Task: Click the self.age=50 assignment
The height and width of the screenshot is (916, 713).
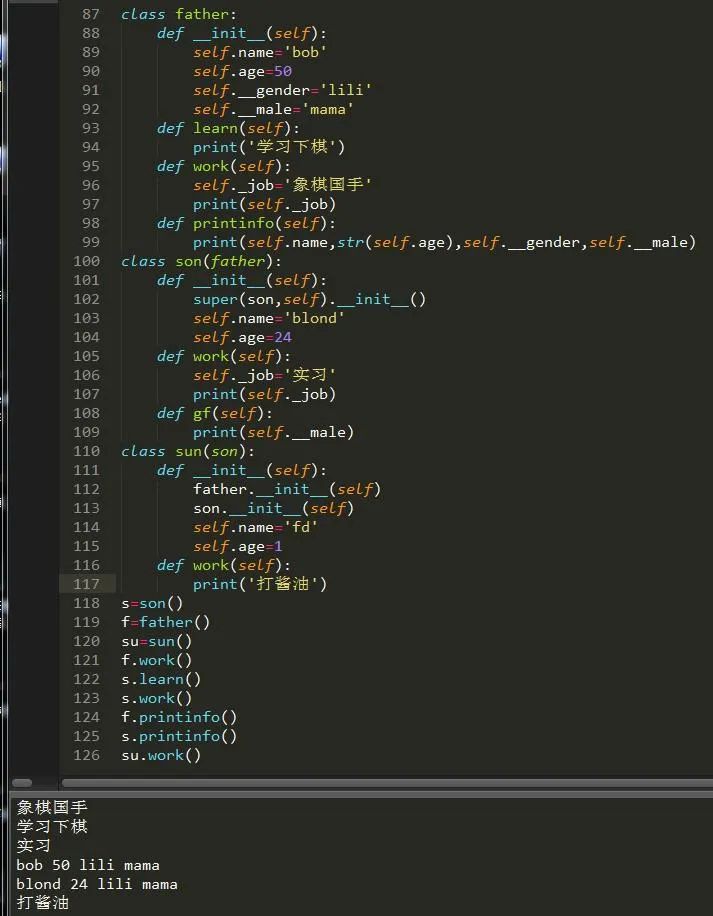Action: point(242,71)
